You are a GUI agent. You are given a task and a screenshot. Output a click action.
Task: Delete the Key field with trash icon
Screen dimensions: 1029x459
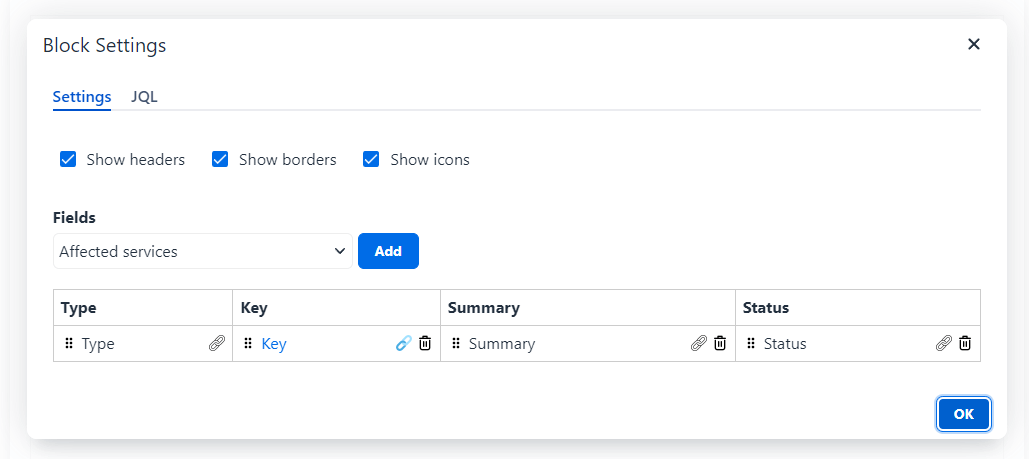tap(425, 343)
